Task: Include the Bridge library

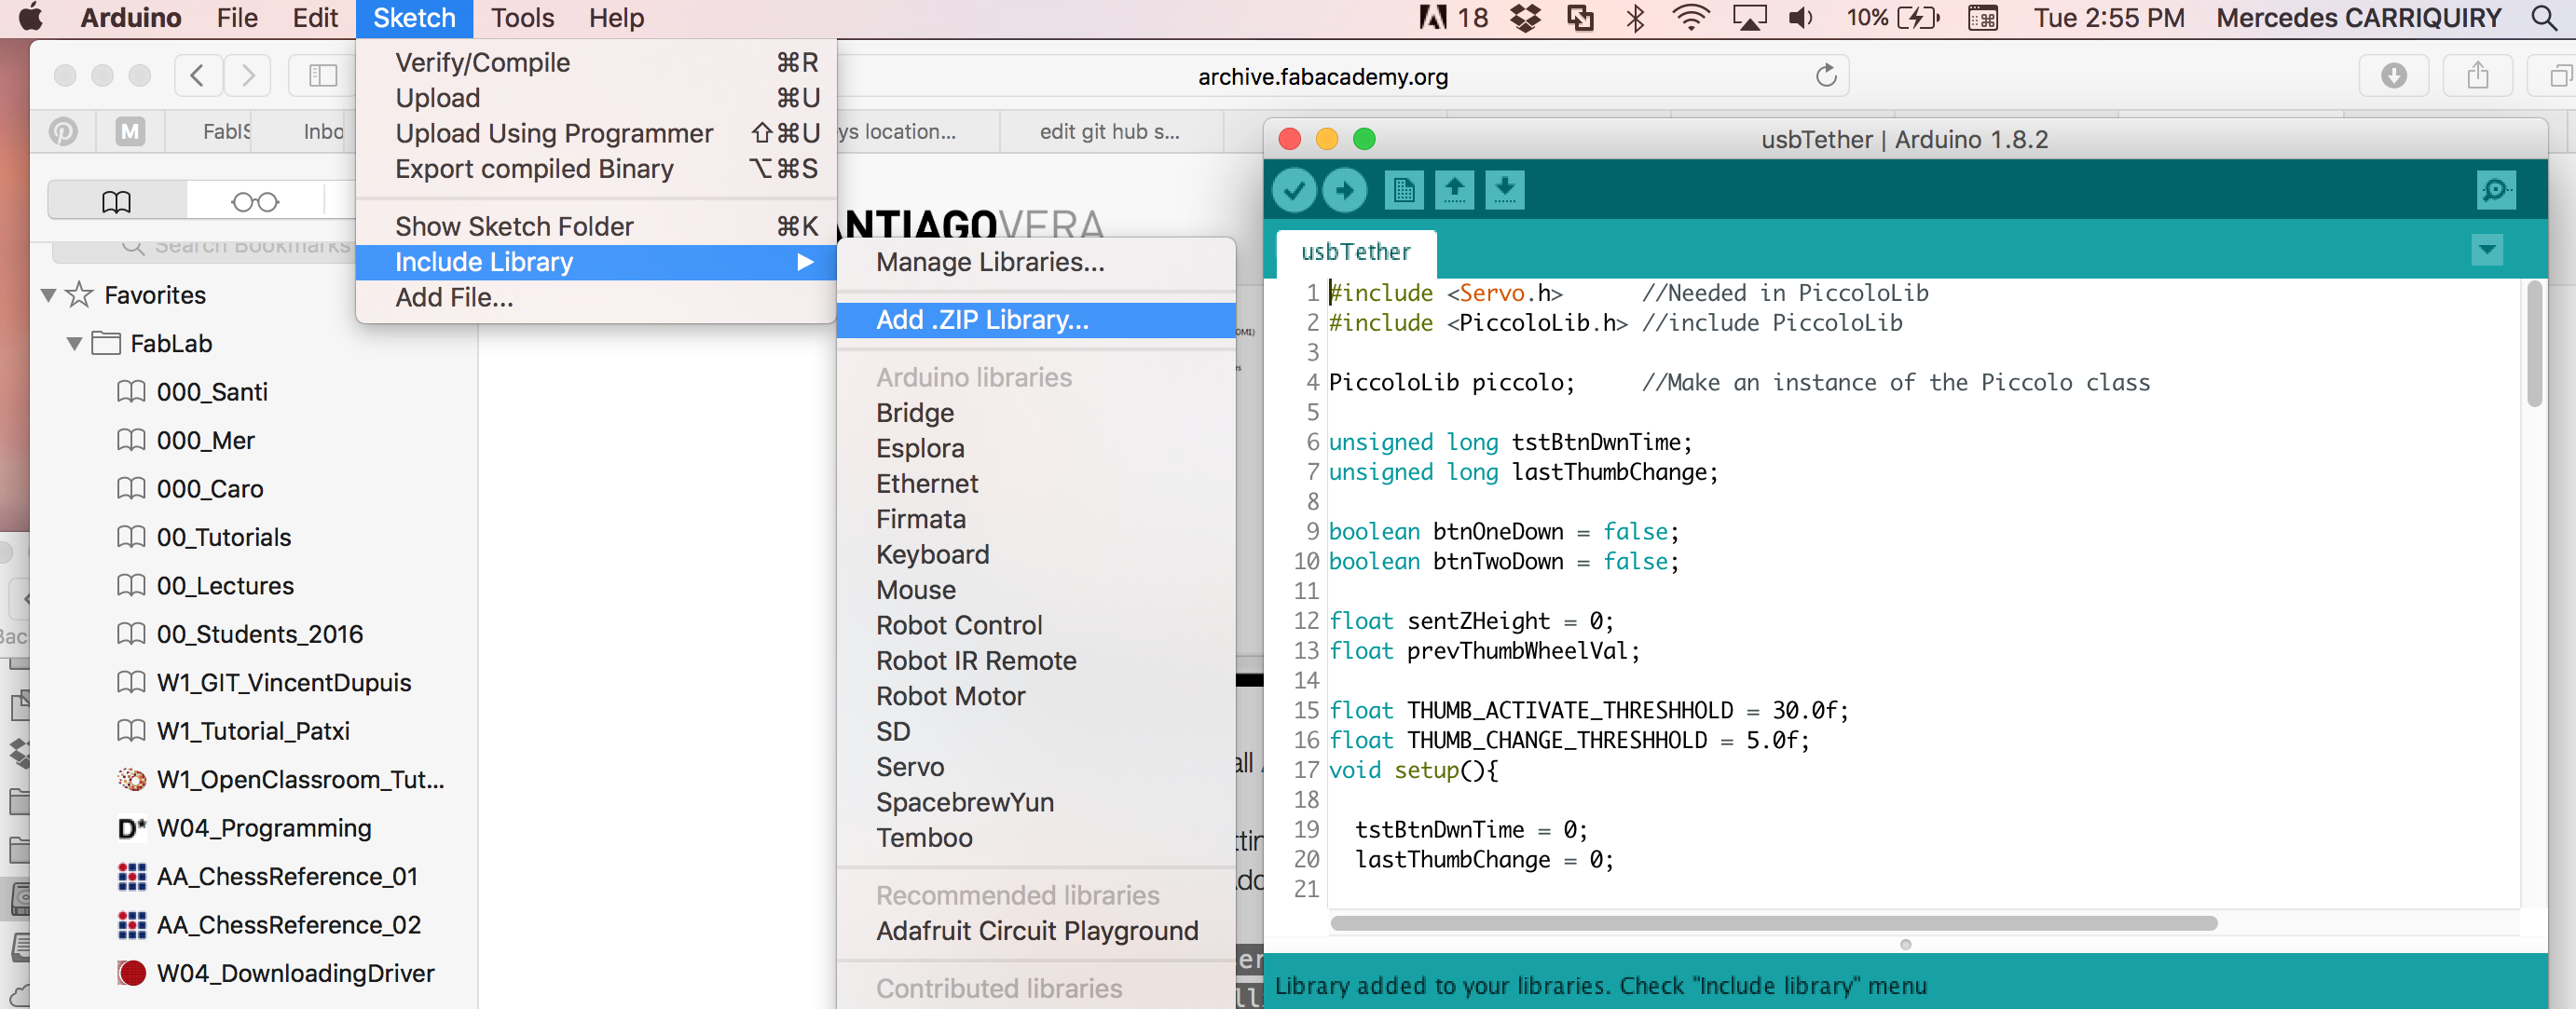Action: [1036, 413]
